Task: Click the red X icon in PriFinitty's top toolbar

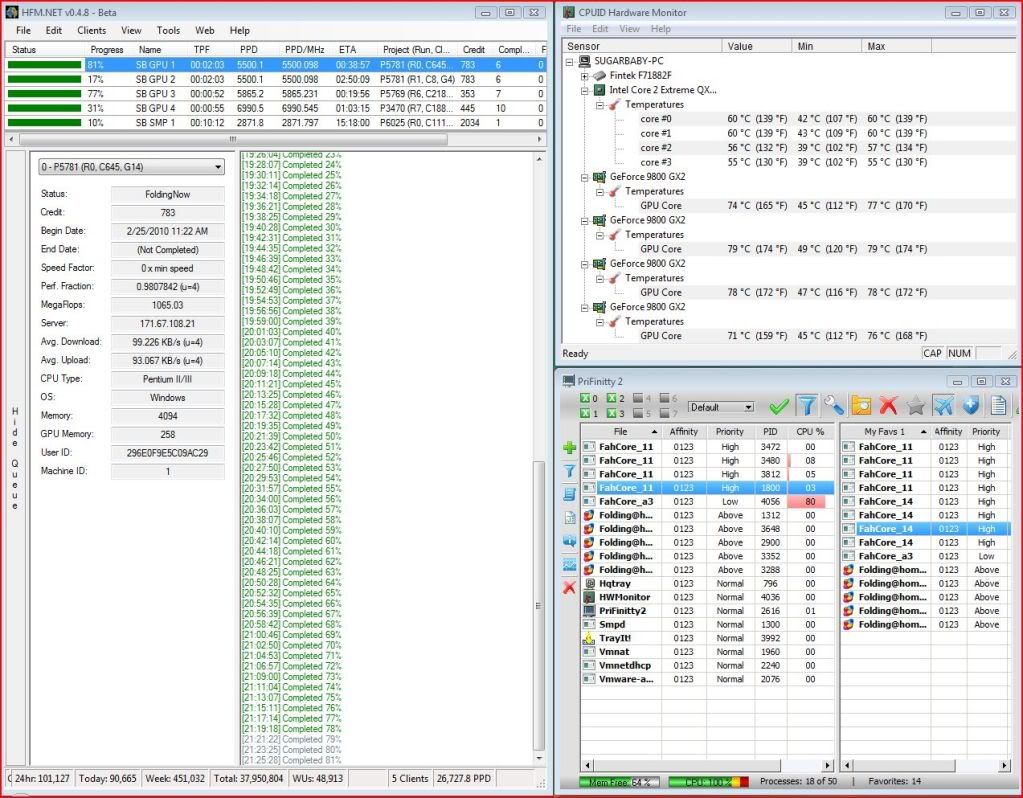Action: [888, 406]
